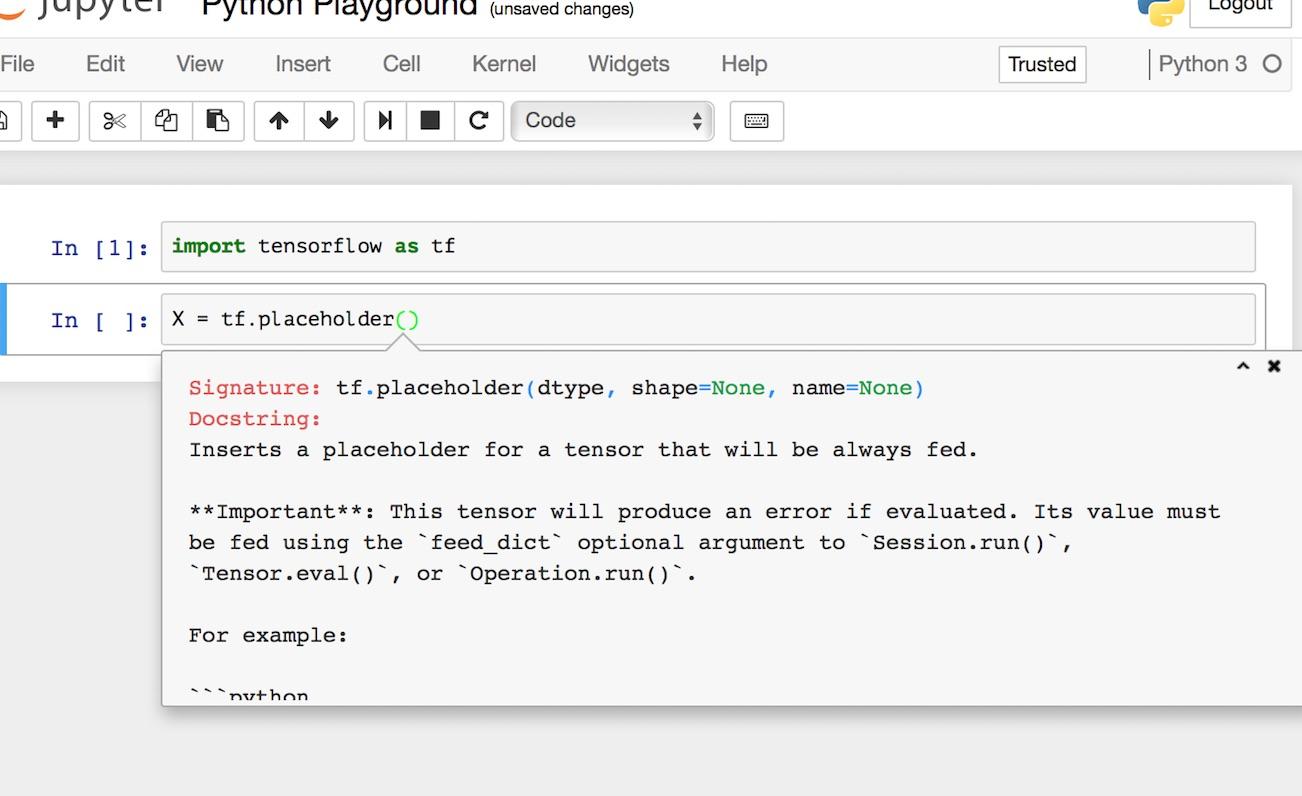Click the 'Inserts a placeholder' docstring line
The width and height of the screenshot is (1302, 796).
583,450
